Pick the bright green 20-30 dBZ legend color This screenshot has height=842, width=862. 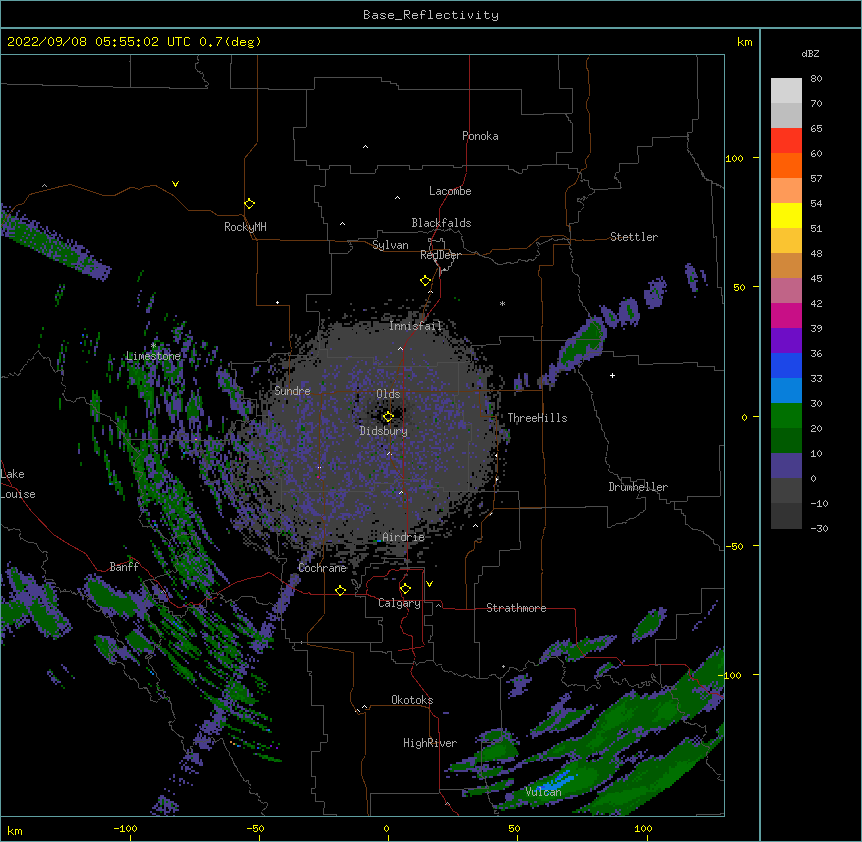[786, 416]
